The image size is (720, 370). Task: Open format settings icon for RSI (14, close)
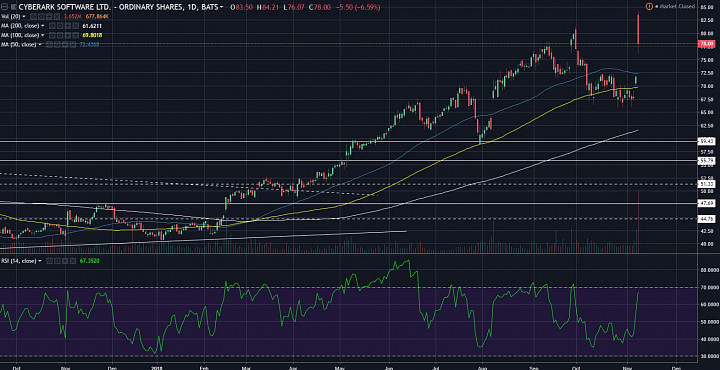[57, 261]
